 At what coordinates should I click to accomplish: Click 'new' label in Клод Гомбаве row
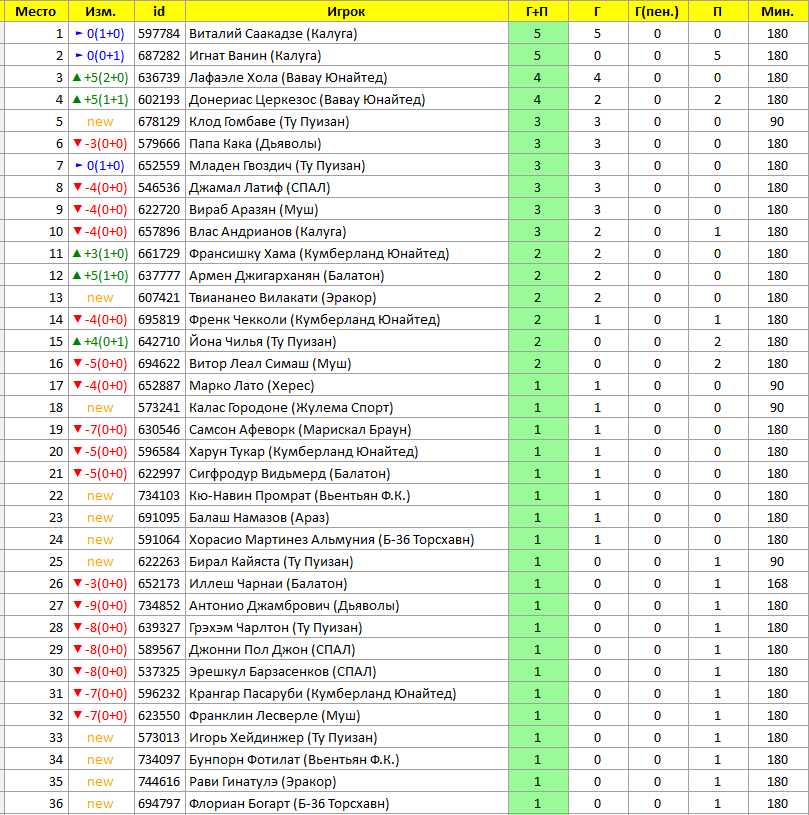coord(100,122)
